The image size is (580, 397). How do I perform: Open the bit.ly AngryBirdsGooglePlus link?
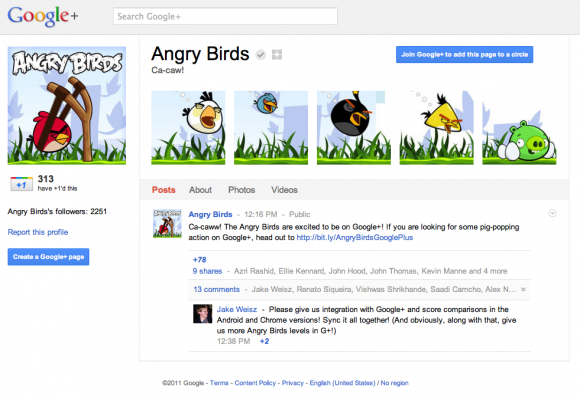coord(355,238)
